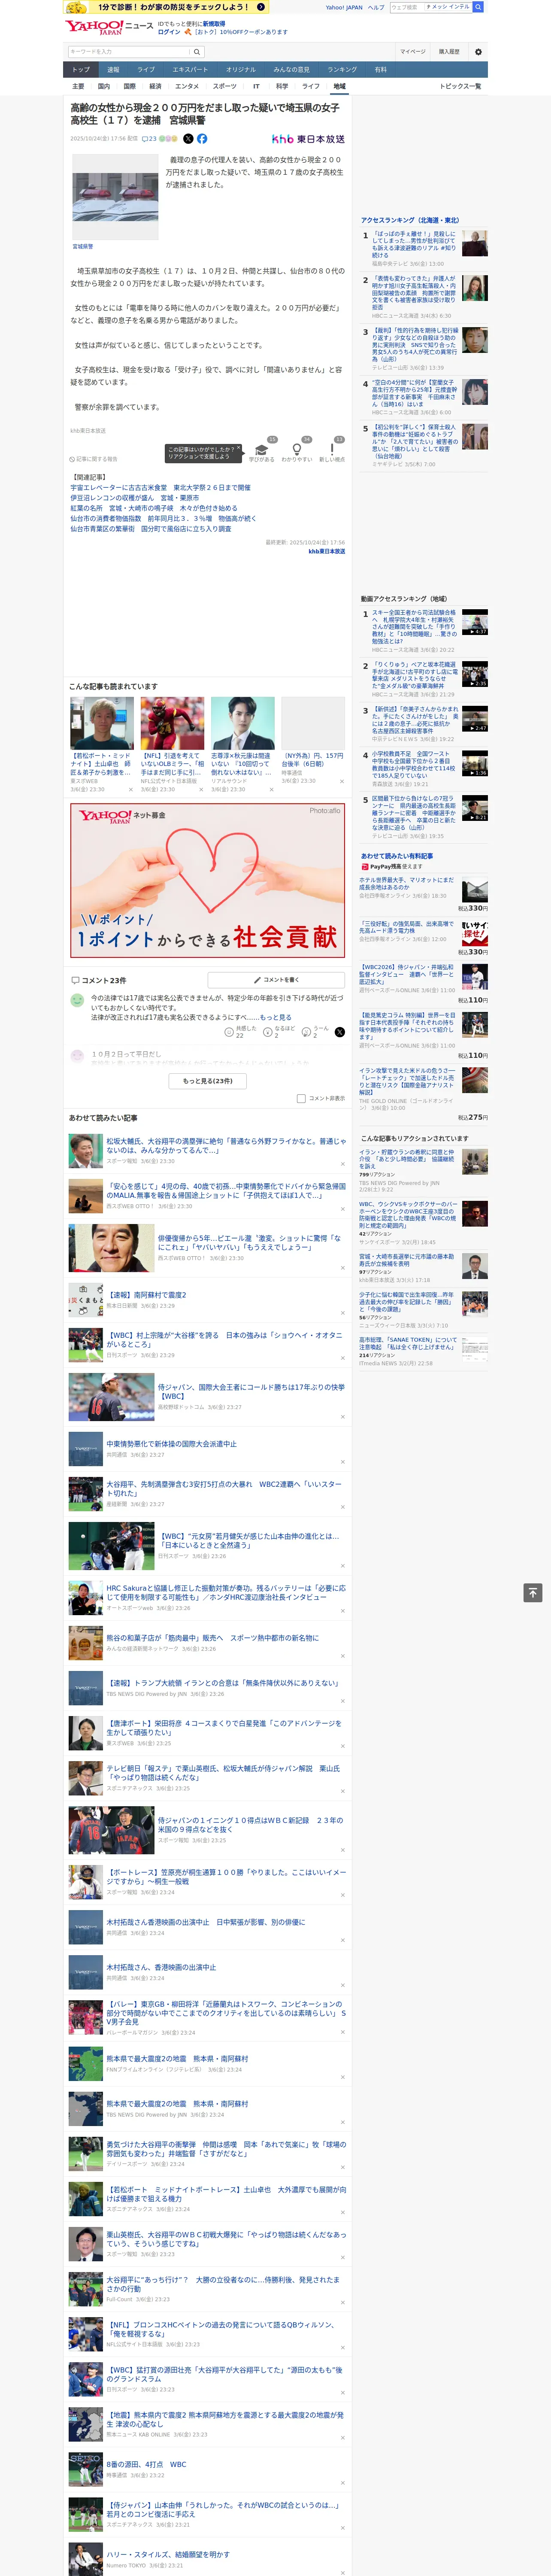Click the first commenter's green avatar
This screenshot has width=551, height=2576.
pos(77,1000)
